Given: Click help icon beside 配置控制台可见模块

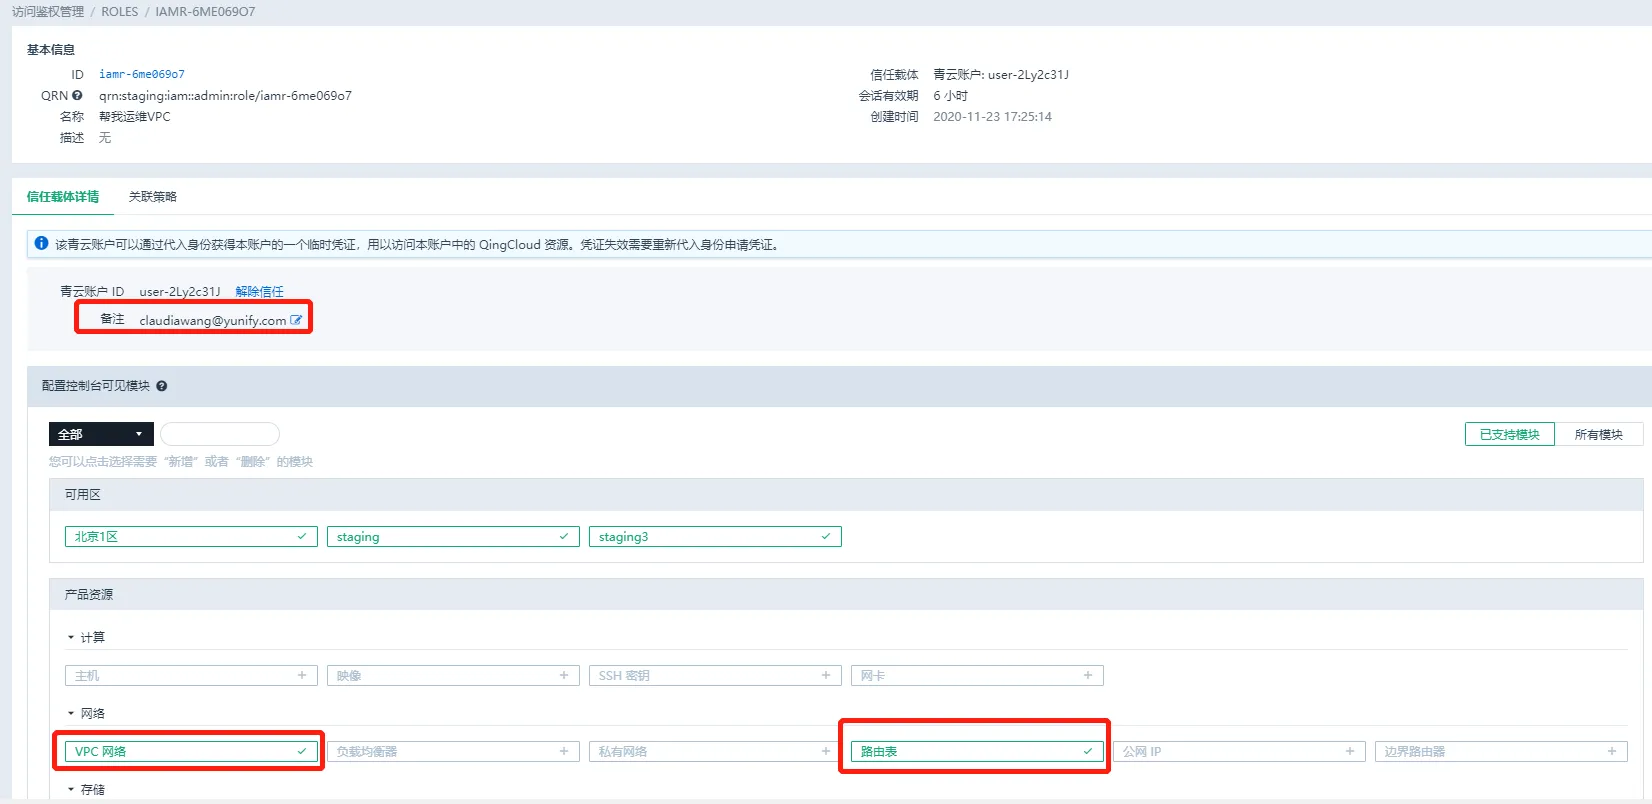Looking at the screenshot, I should coord(161,386).
